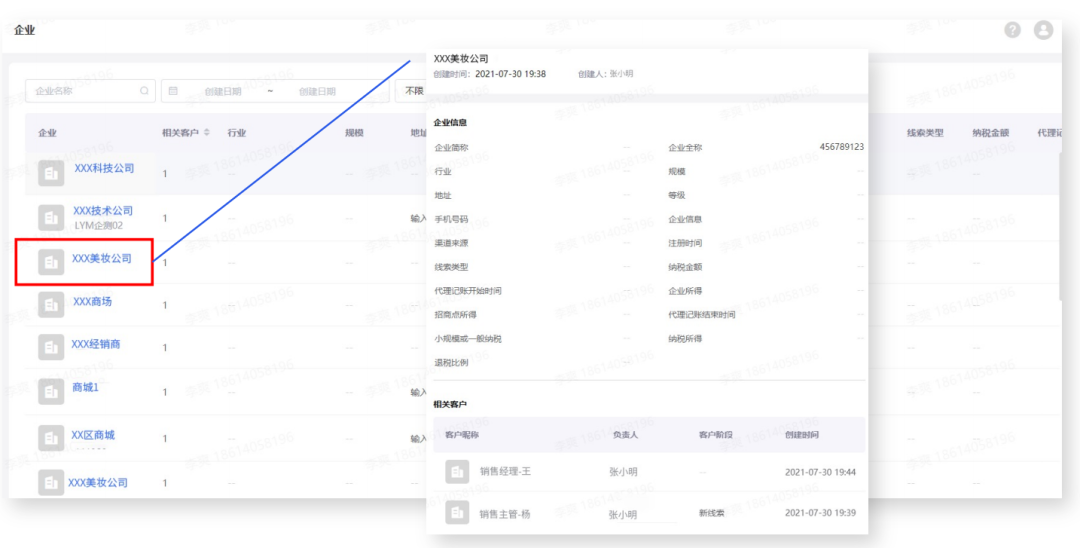
Task: Click the start 创建日期 date input
Action: coord(222,91)
